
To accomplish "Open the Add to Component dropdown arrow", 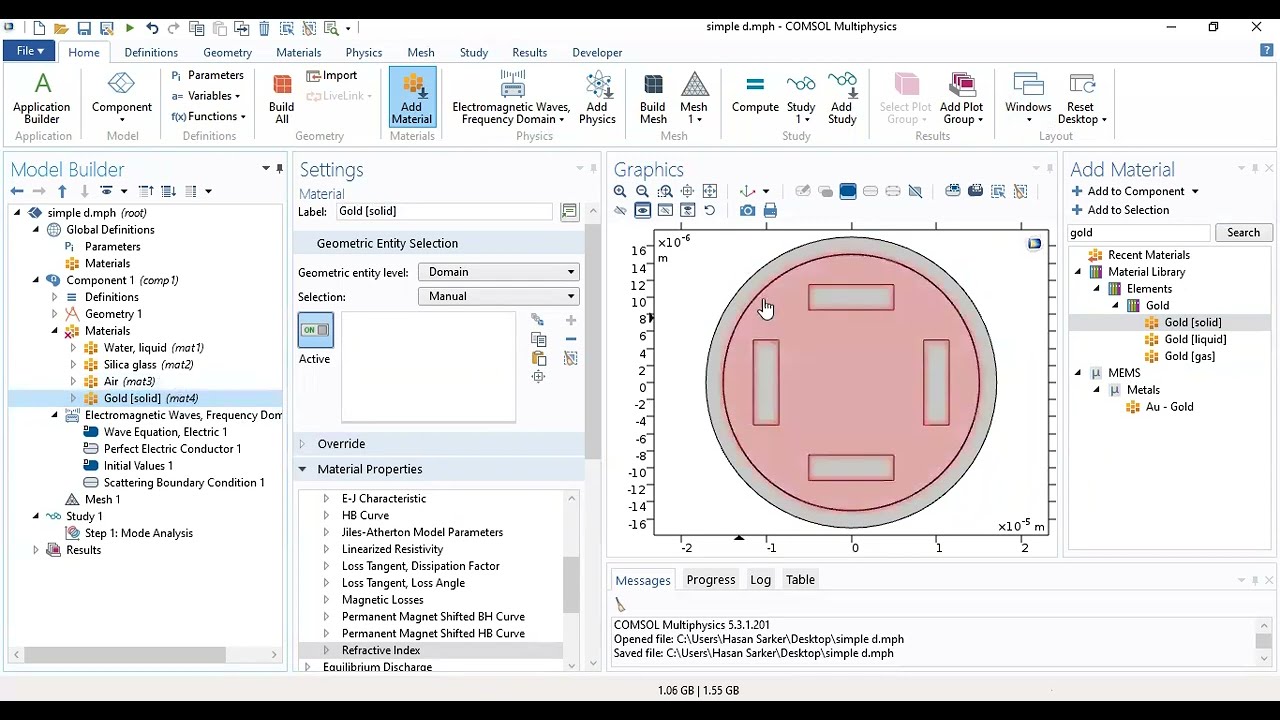I will click(1194, 191).
